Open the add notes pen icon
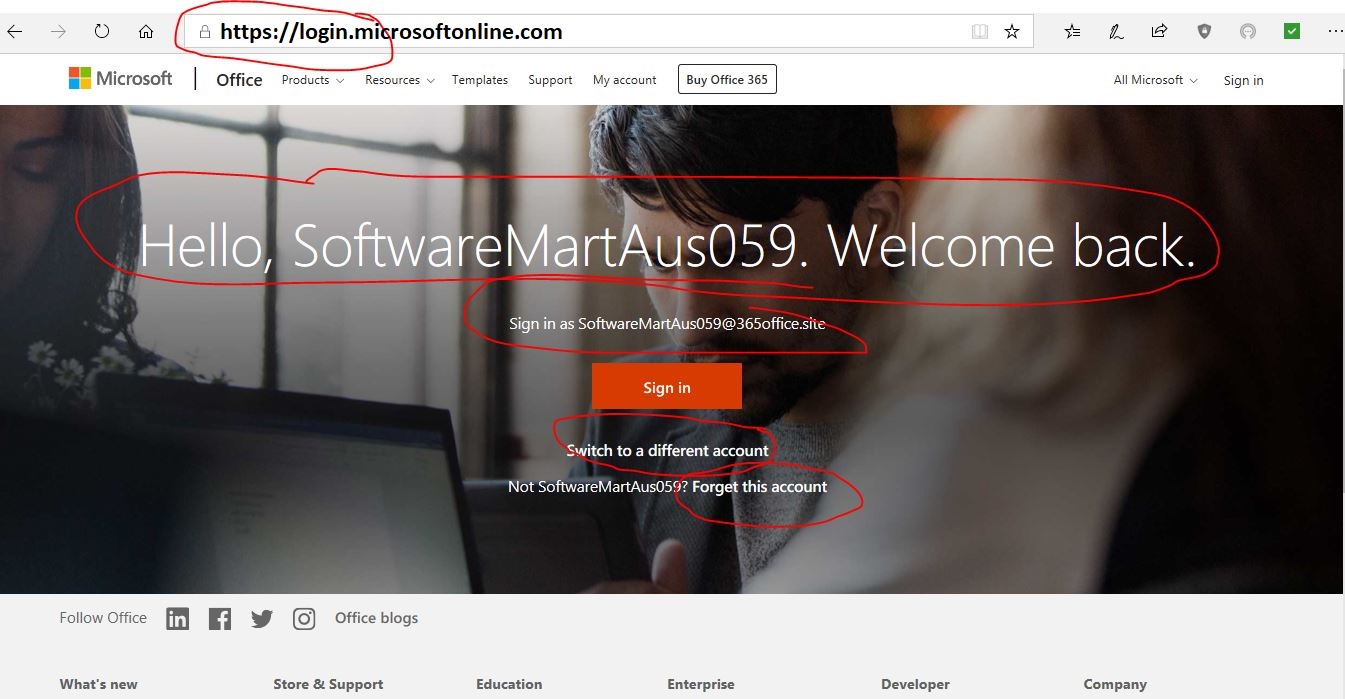The height and width of the screenshot is (699, 1345). click(1116, 32)
